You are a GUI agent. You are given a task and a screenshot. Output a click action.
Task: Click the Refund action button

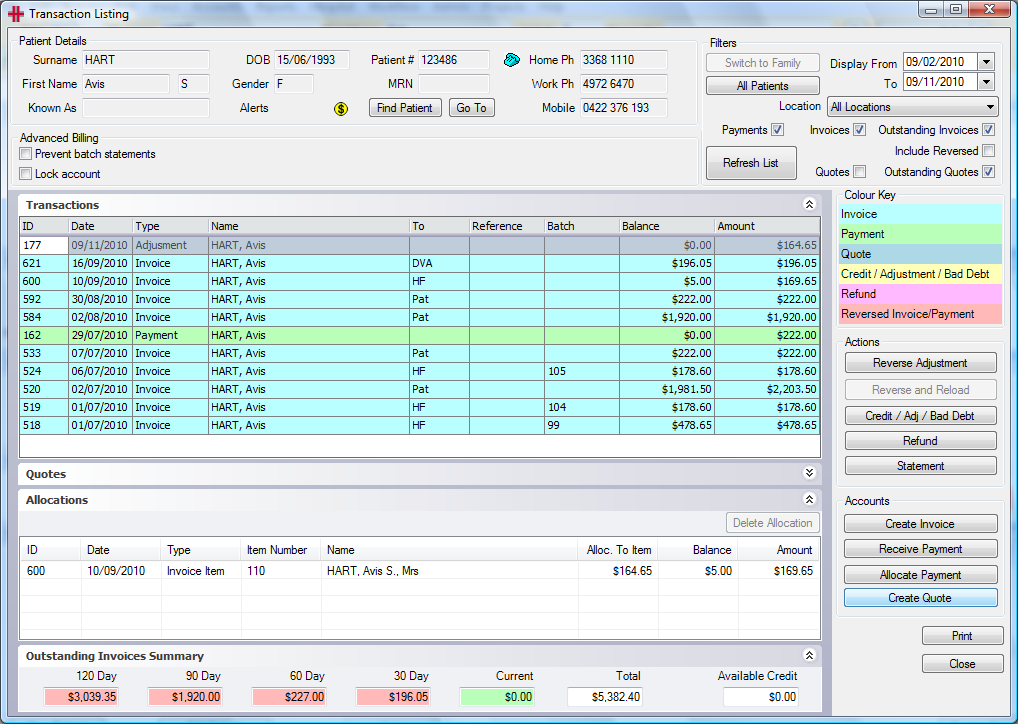tap(921, 441)
